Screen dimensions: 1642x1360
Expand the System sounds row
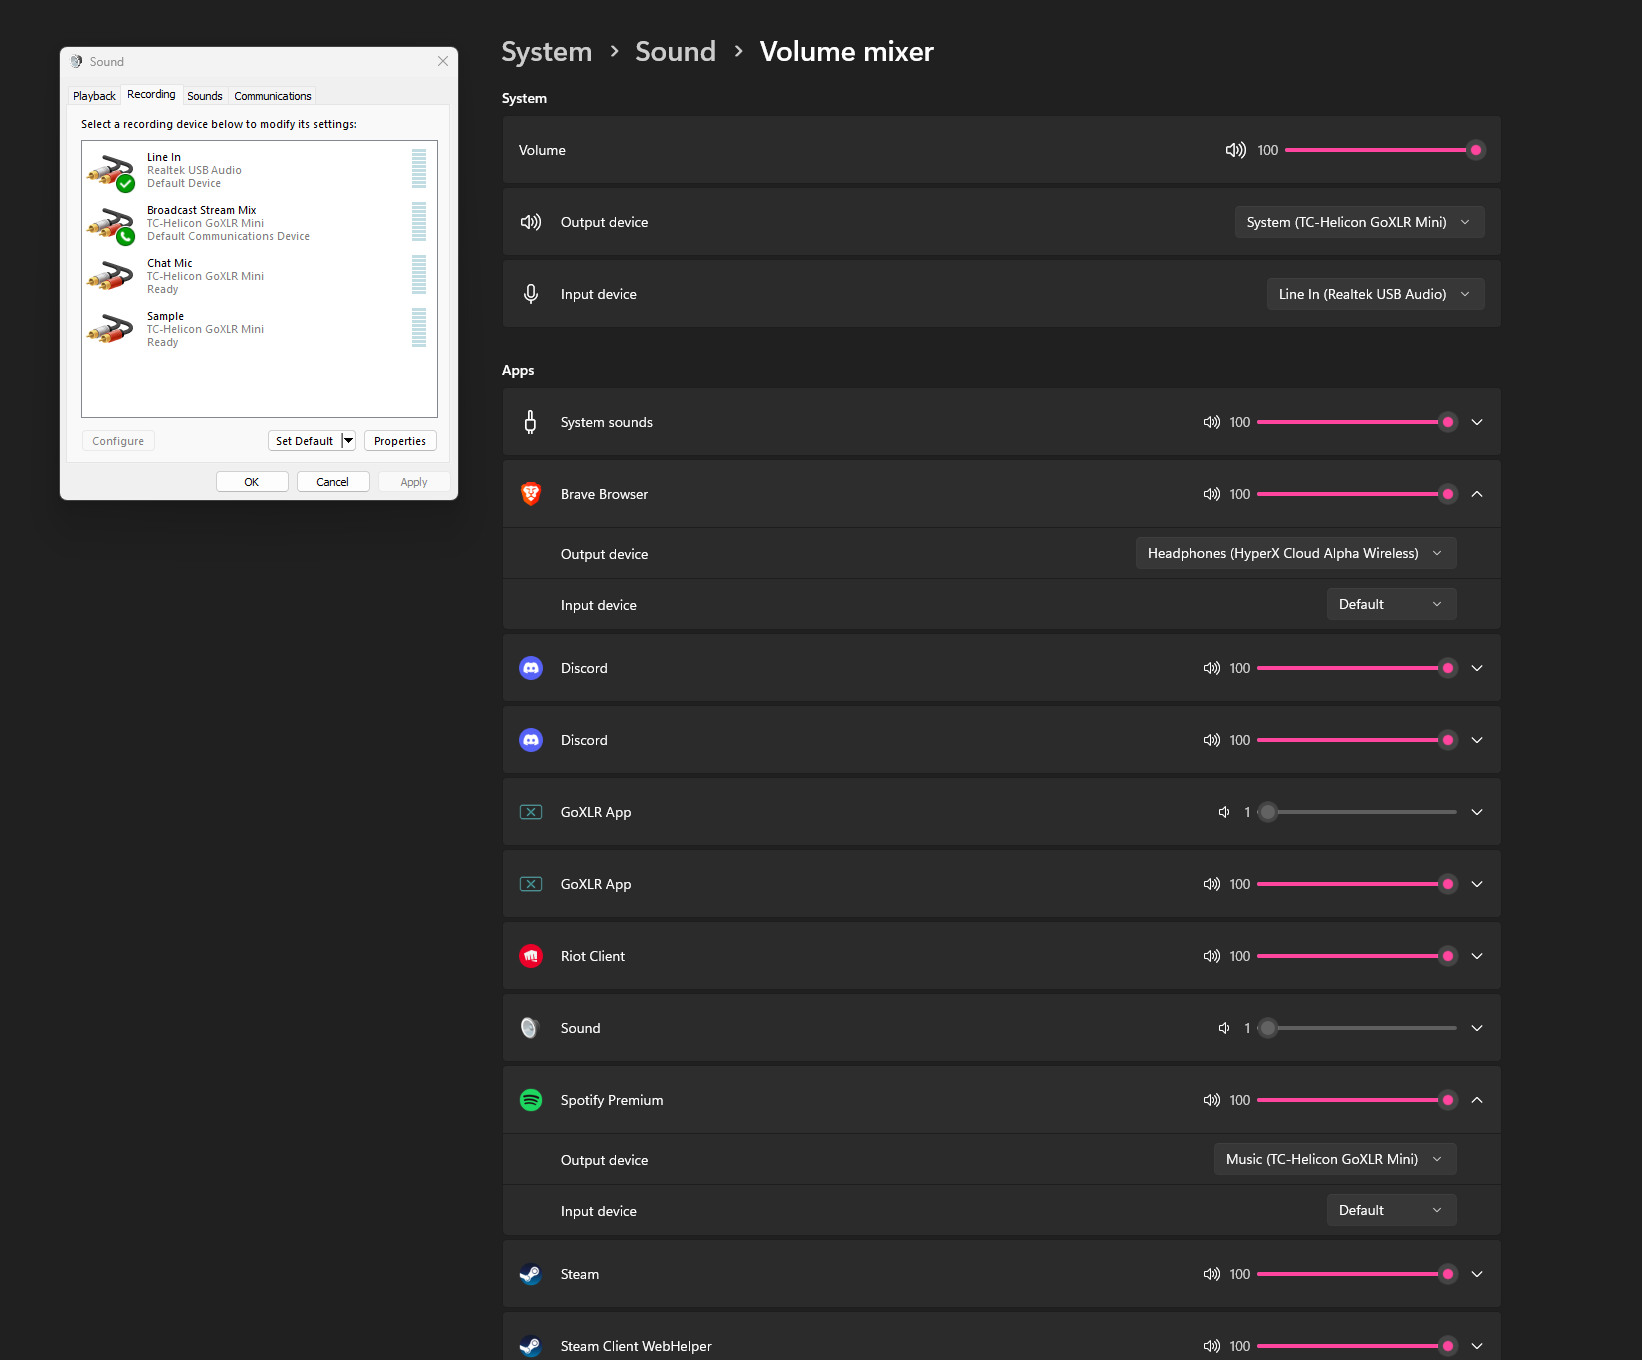[1477, 422]
